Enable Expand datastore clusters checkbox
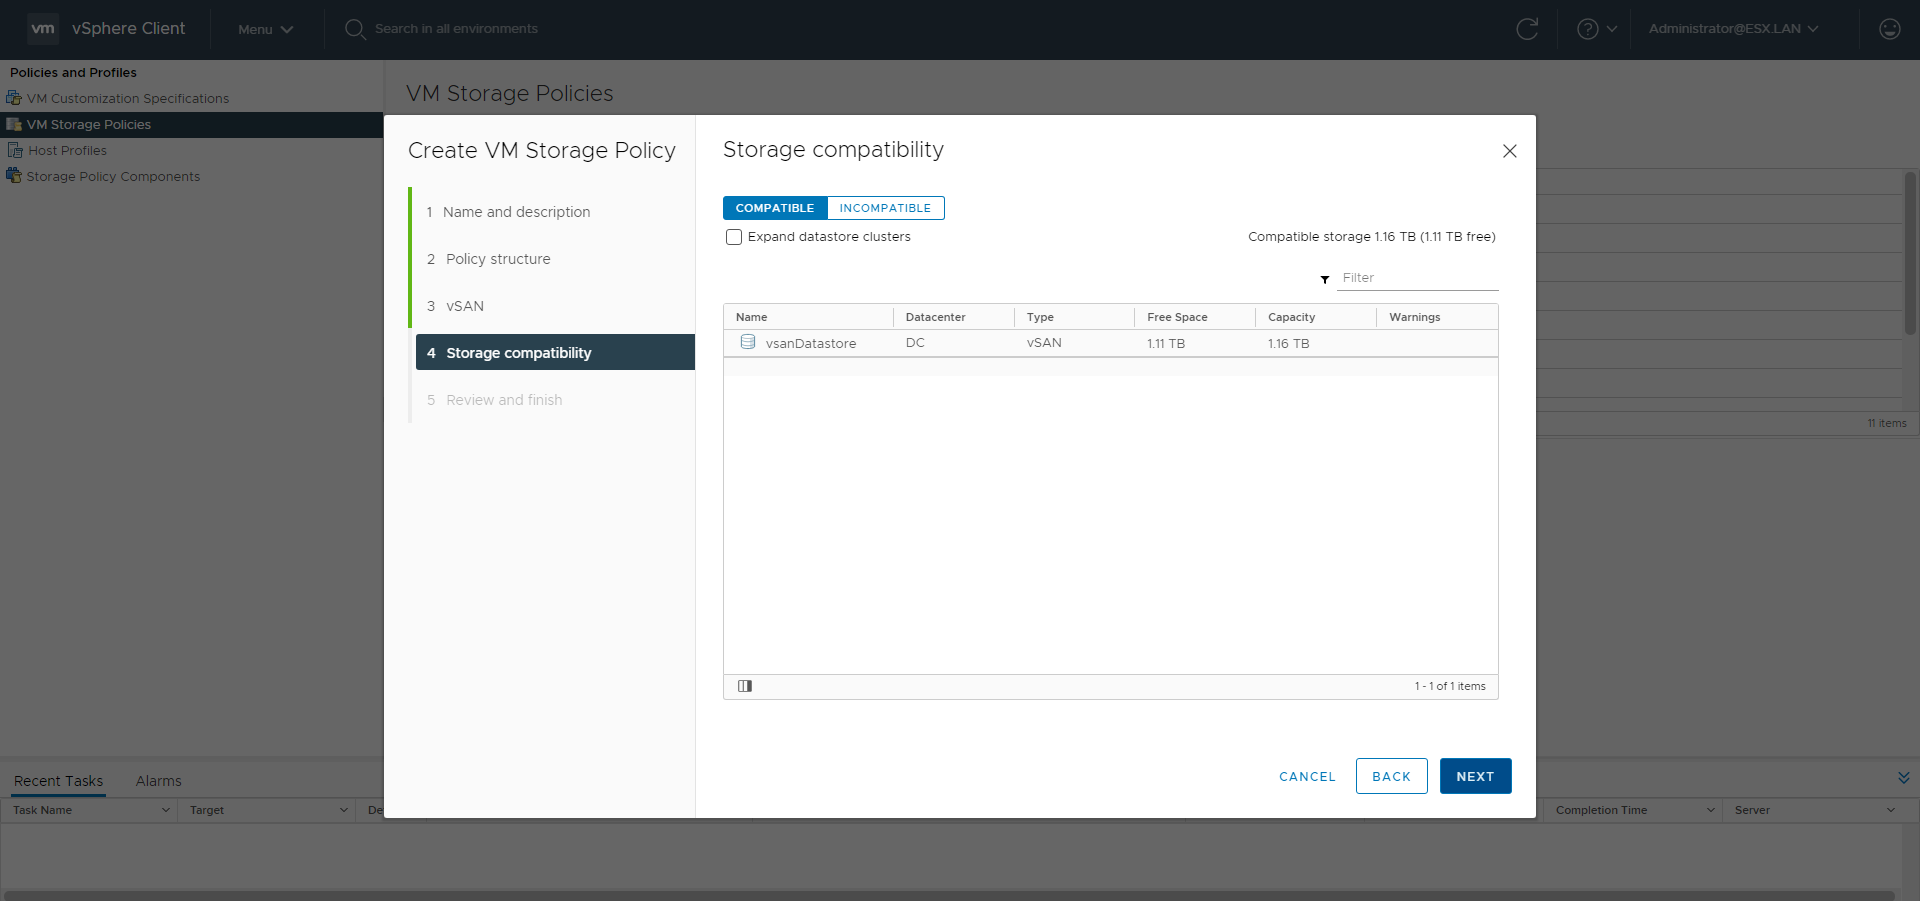Screen dimensions: 1920x901 coord(734,237)
